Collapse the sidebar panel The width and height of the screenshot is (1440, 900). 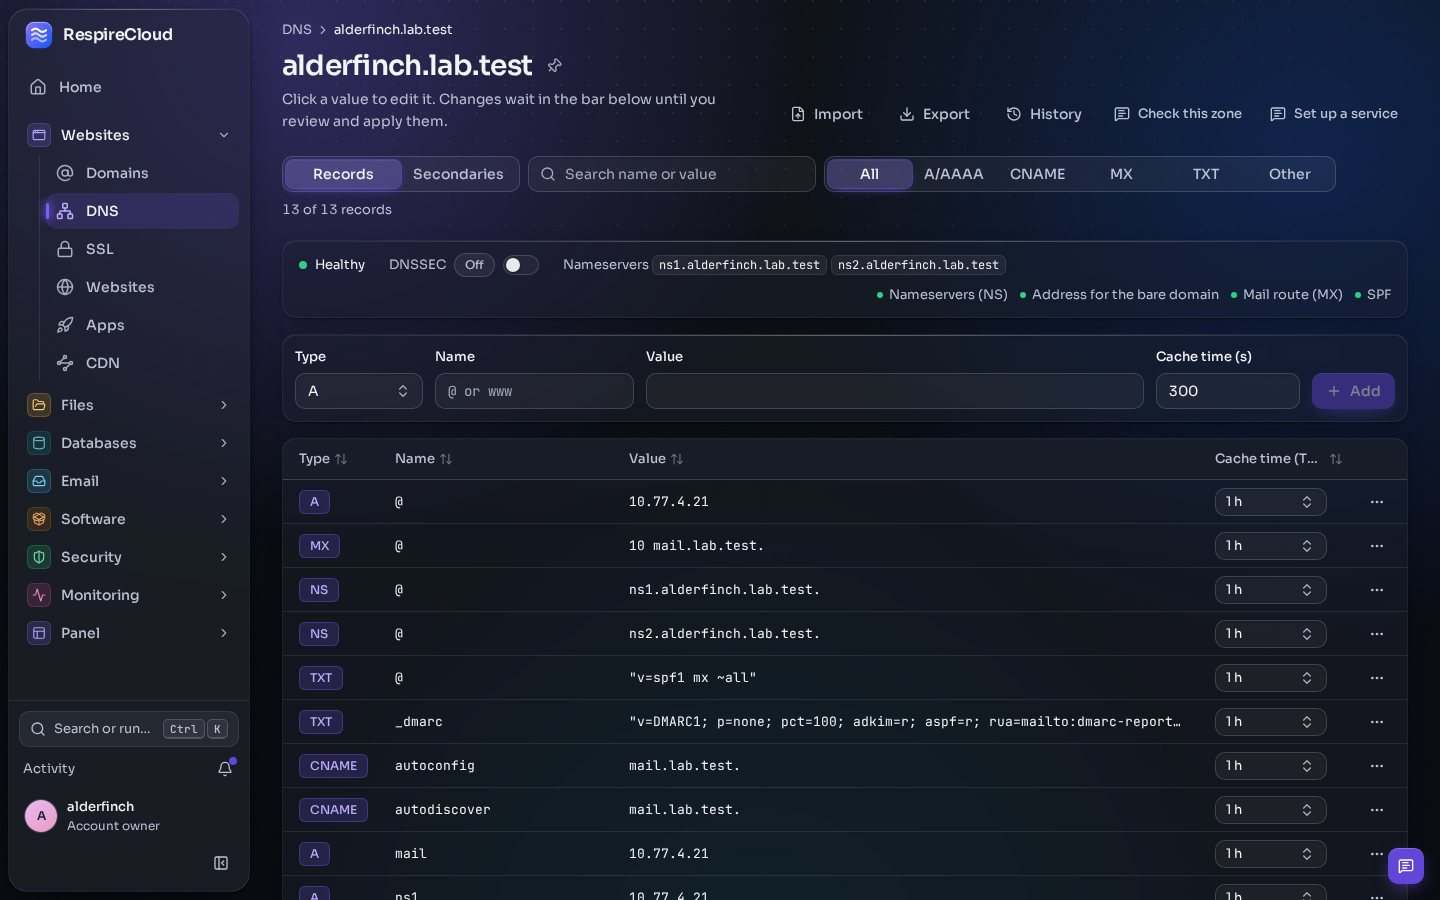pyautogui.click(x=221, y=863)
